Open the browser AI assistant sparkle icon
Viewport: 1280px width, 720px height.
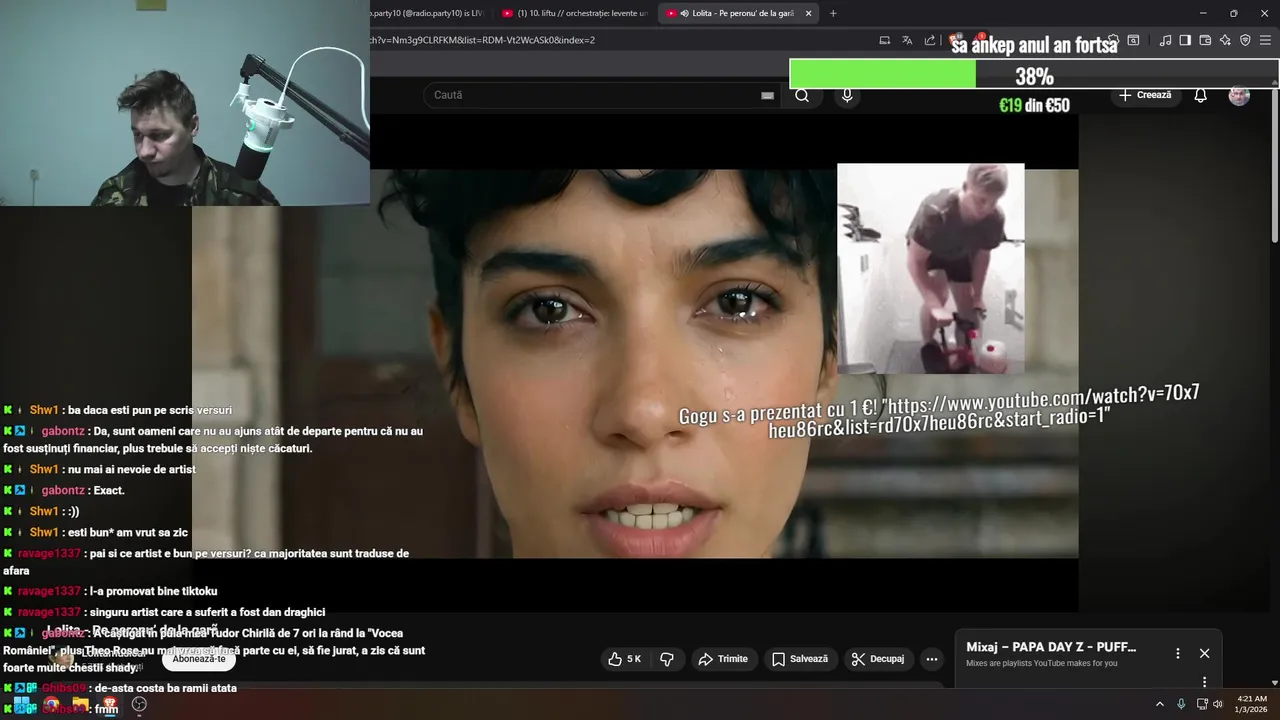pos(1225,40)
